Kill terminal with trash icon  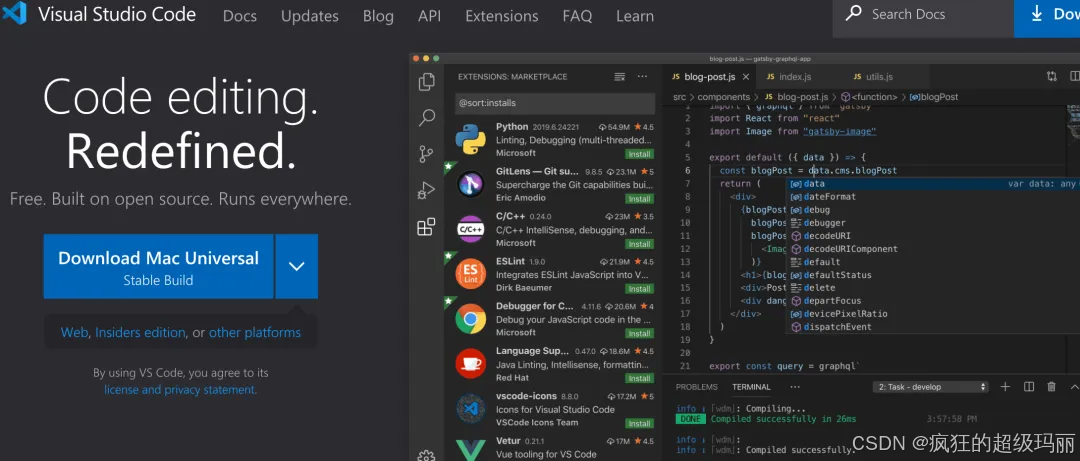pyautogui.click(x=1051, y=387)
